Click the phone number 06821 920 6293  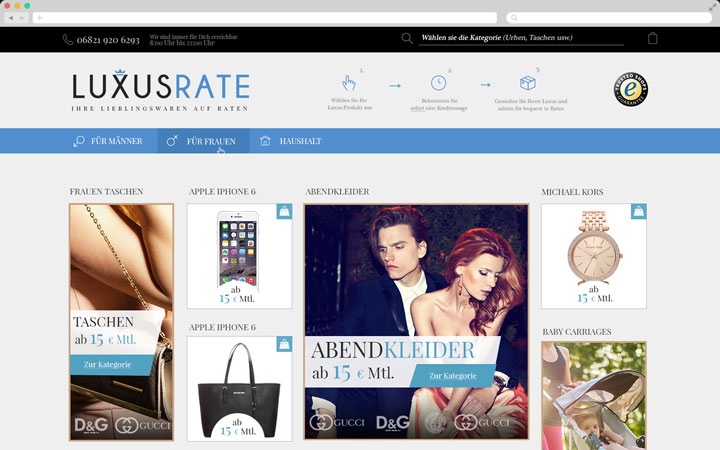click(108, 40)
